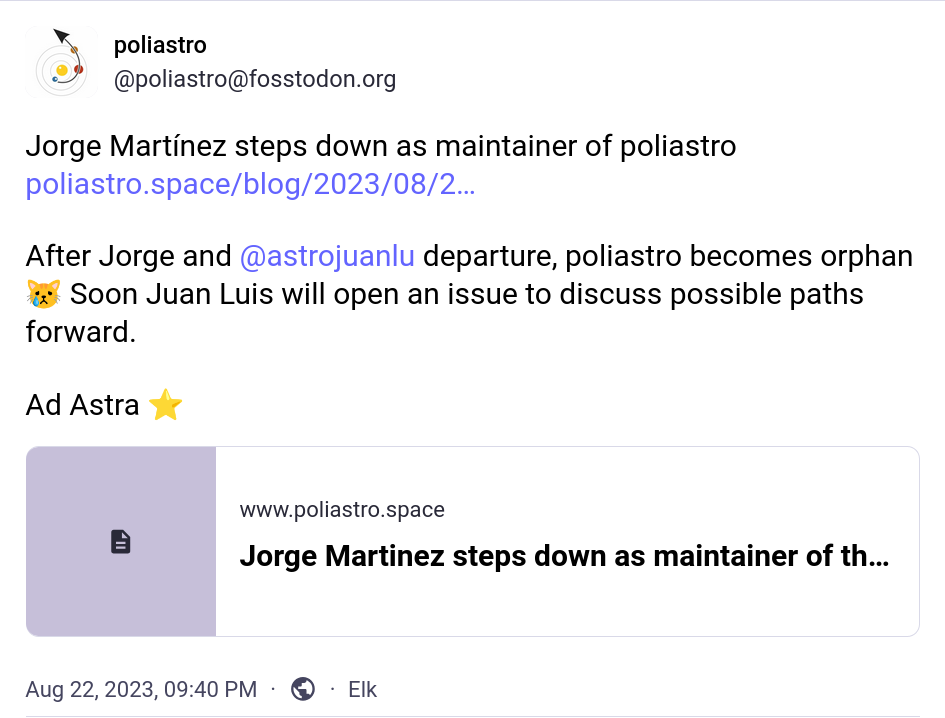Open the poliastro display name profile
This screenshot has width=945, height=718.
pyautogui.click(x=160, y=45)
